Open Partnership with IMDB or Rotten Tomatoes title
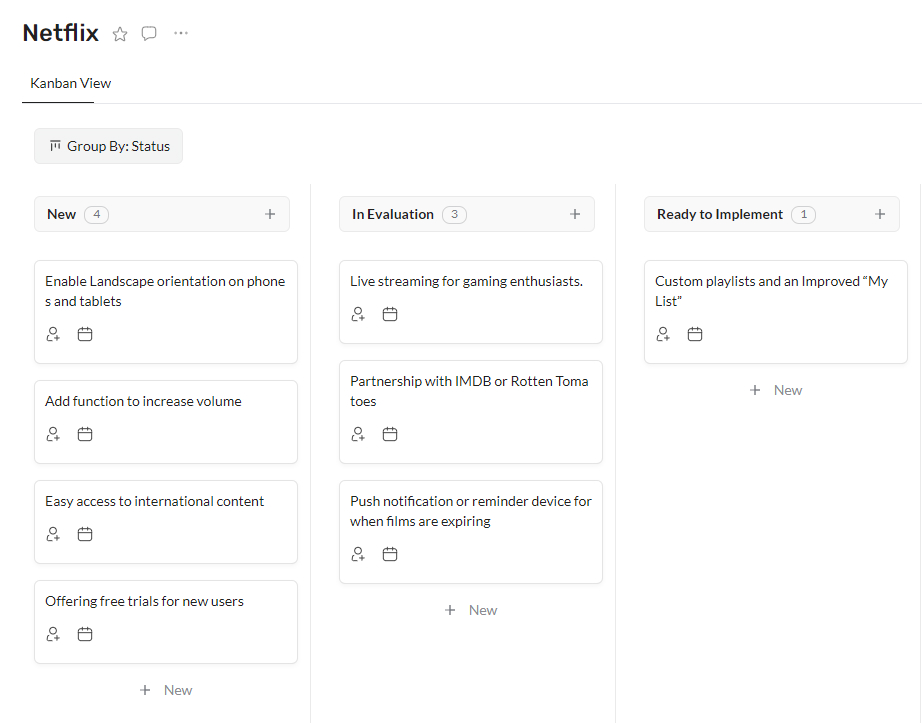 pos(469,391)
